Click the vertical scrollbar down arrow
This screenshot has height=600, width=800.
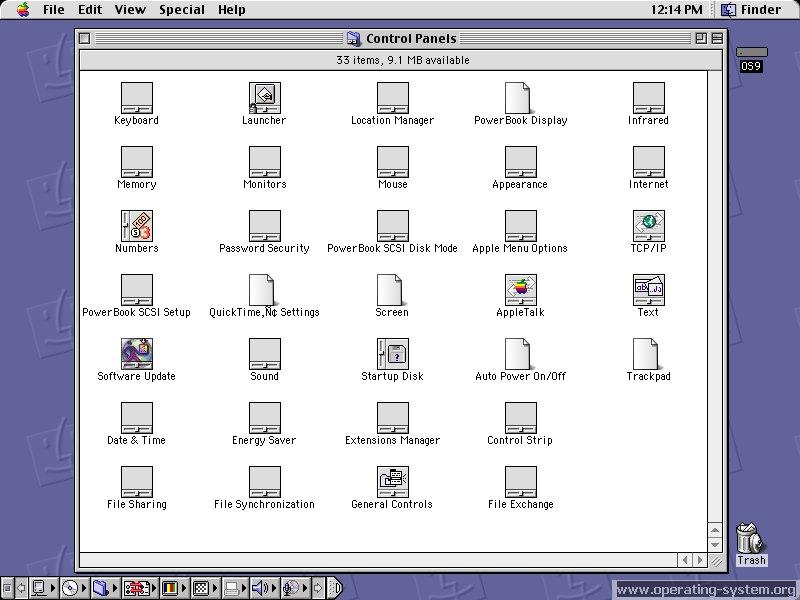tap(715, 545)
